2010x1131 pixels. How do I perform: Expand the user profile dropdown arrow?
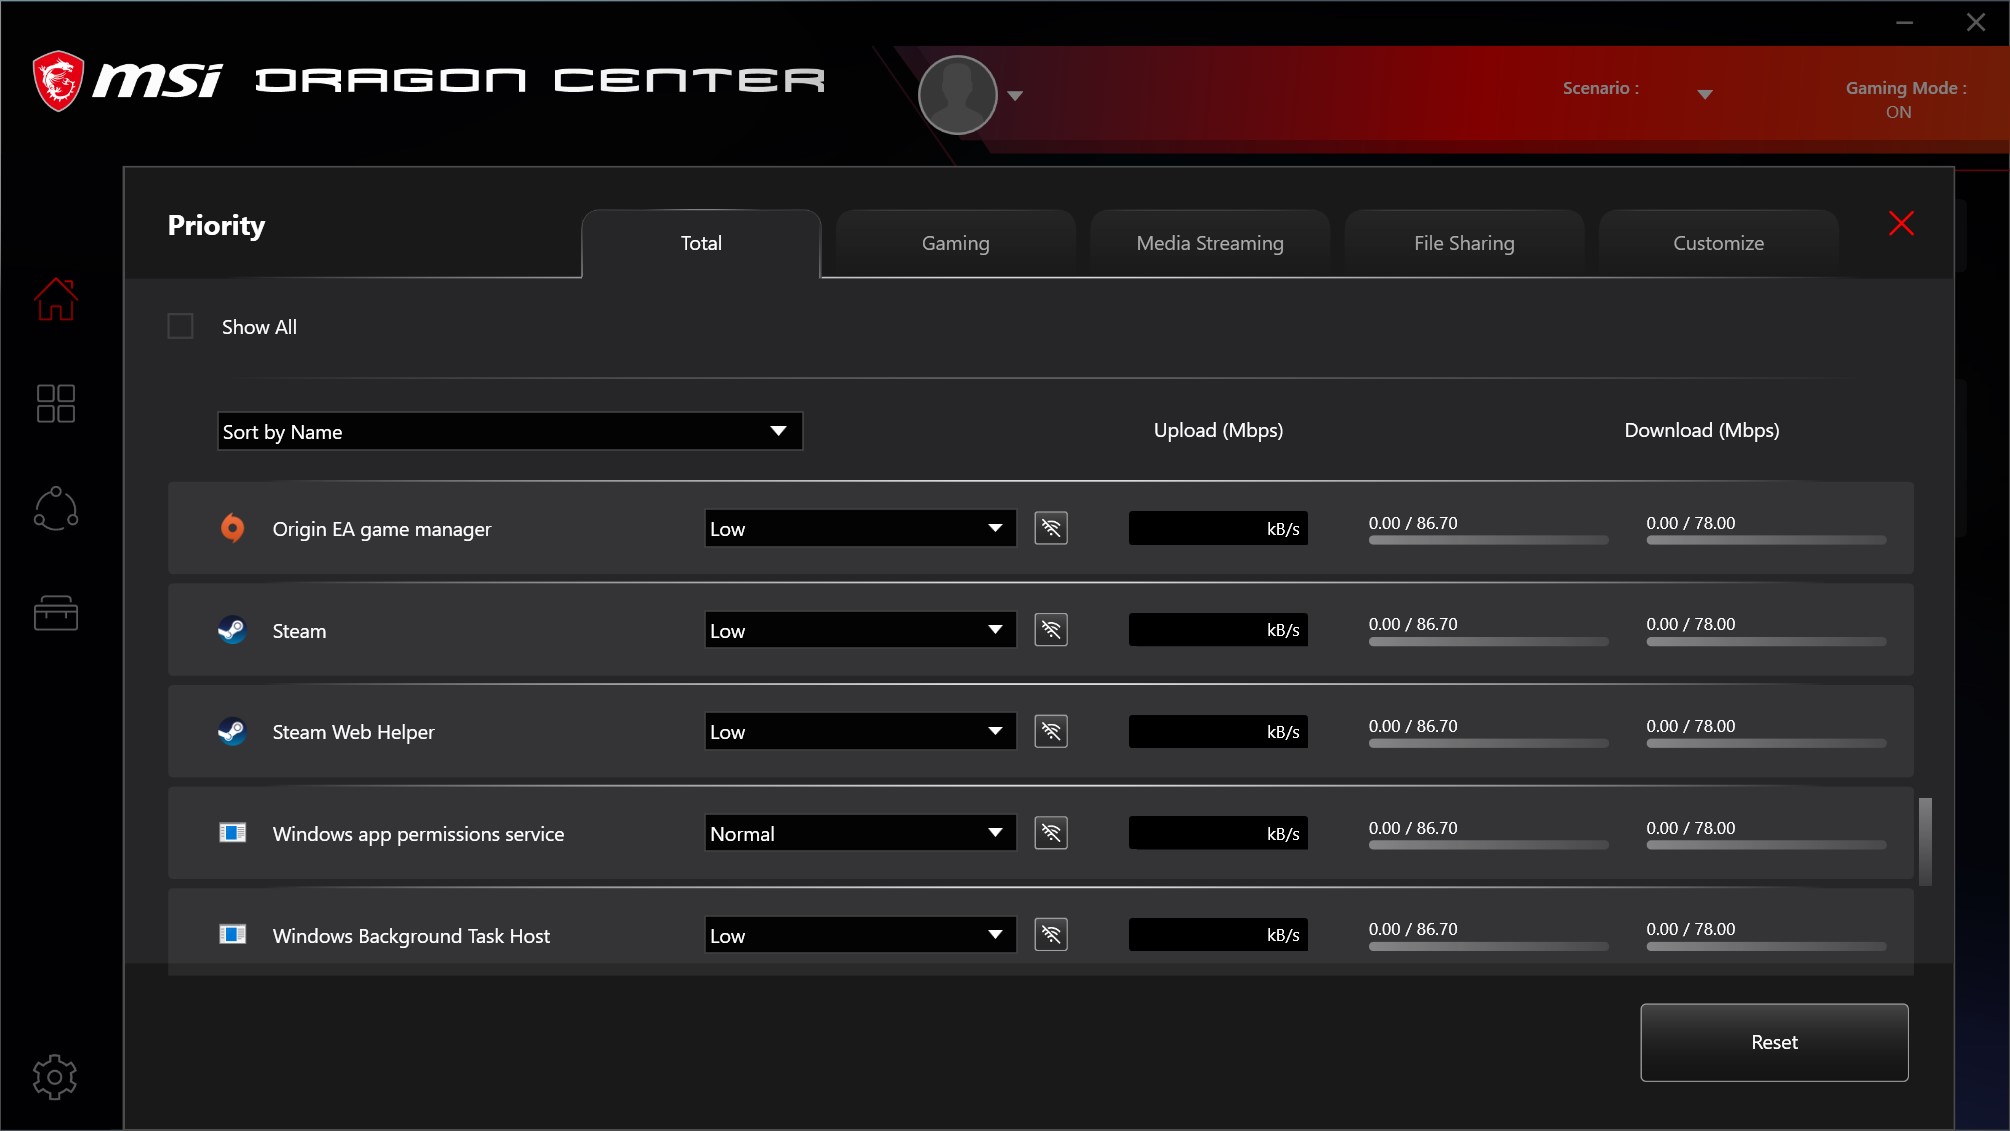click(x=1015, y=96)
